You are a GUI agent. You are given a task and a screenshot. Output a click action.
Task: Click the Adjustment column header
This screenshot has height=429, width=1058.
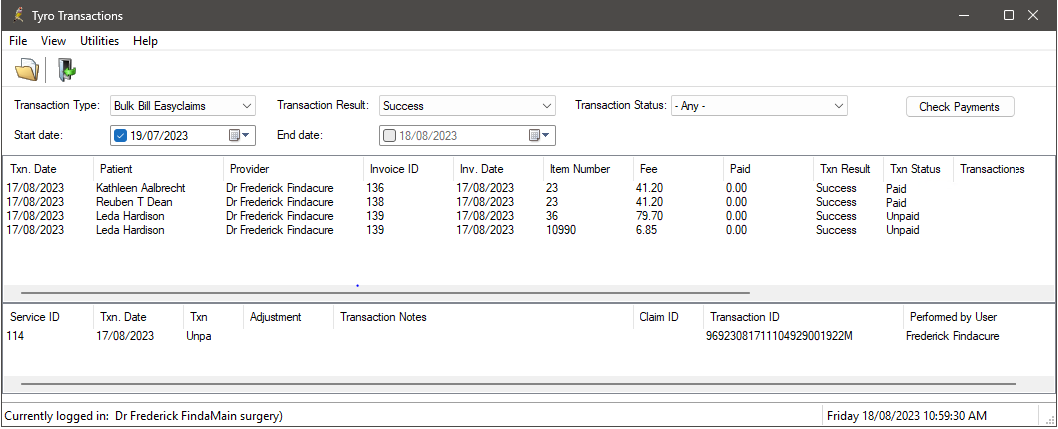click(288, 316)
